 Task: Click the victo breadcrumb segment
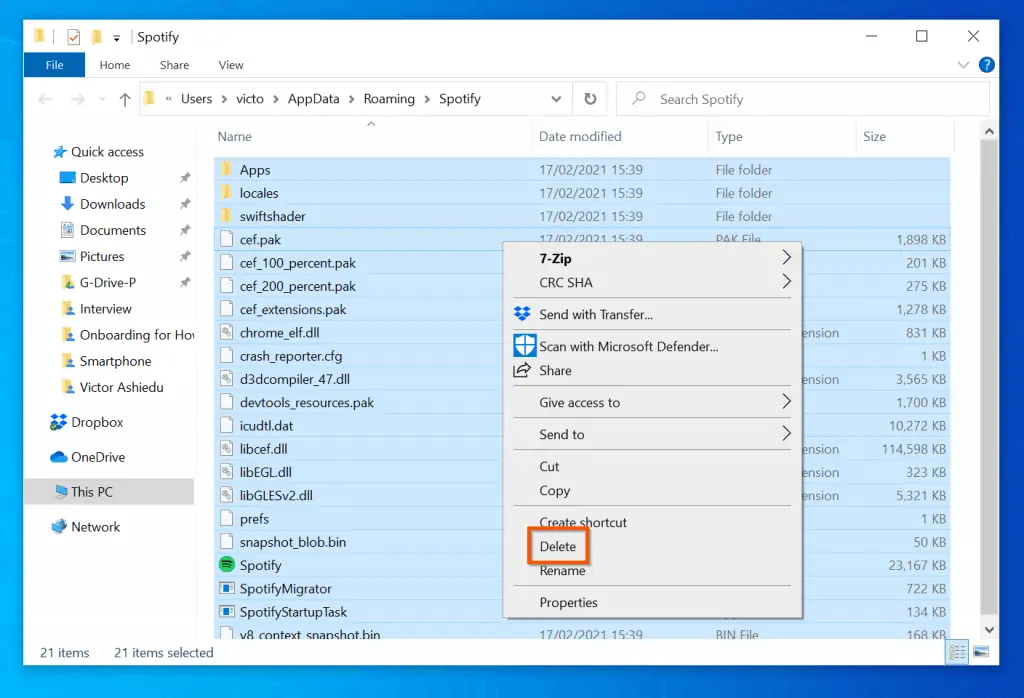click(249, 99)
